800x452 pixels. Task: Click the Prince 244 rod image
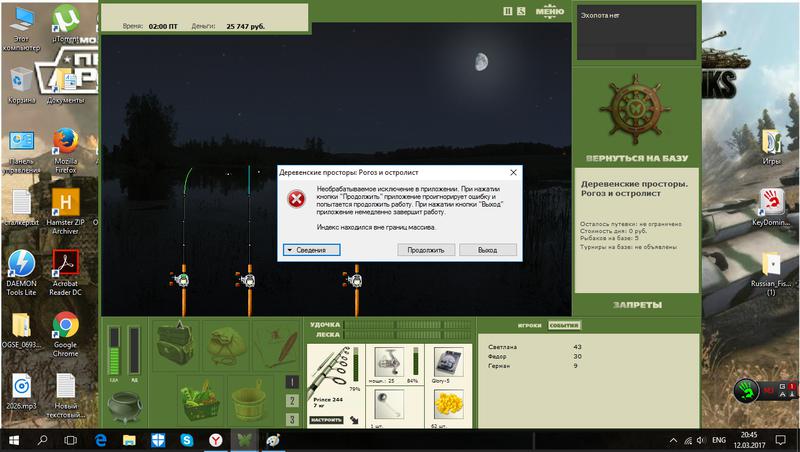[330, 371]
